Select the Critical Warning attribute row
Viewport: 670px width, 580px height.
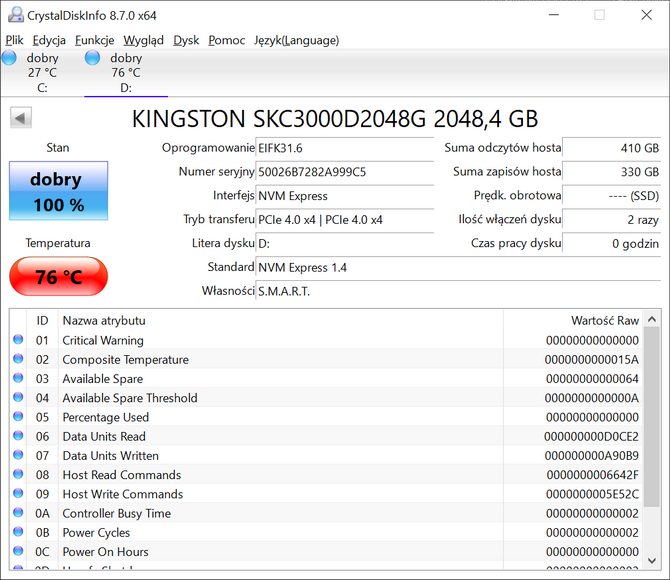(x=326, y=340)
